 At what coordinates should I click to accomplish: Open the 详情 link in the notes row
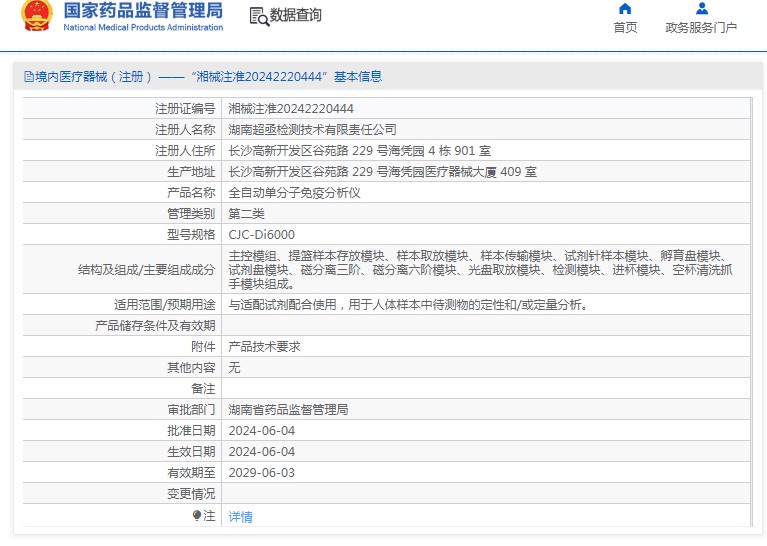(x=240, y=517)
